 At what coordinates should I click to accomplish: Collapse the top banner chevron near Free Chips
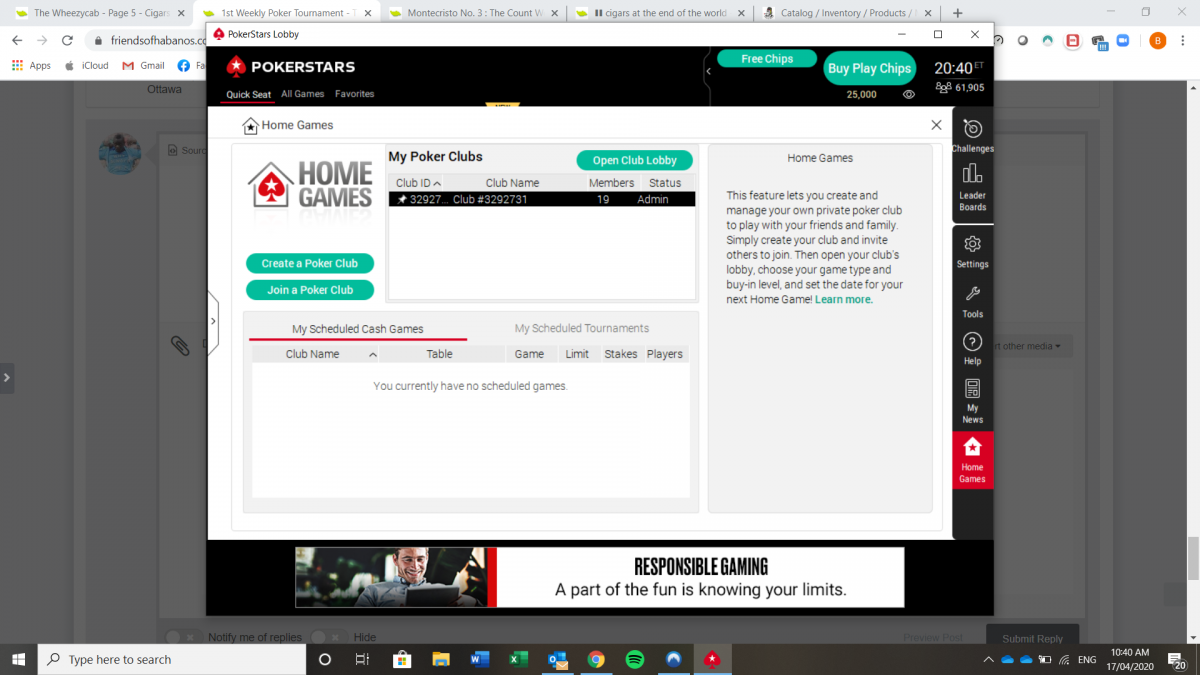pos(708,71)
